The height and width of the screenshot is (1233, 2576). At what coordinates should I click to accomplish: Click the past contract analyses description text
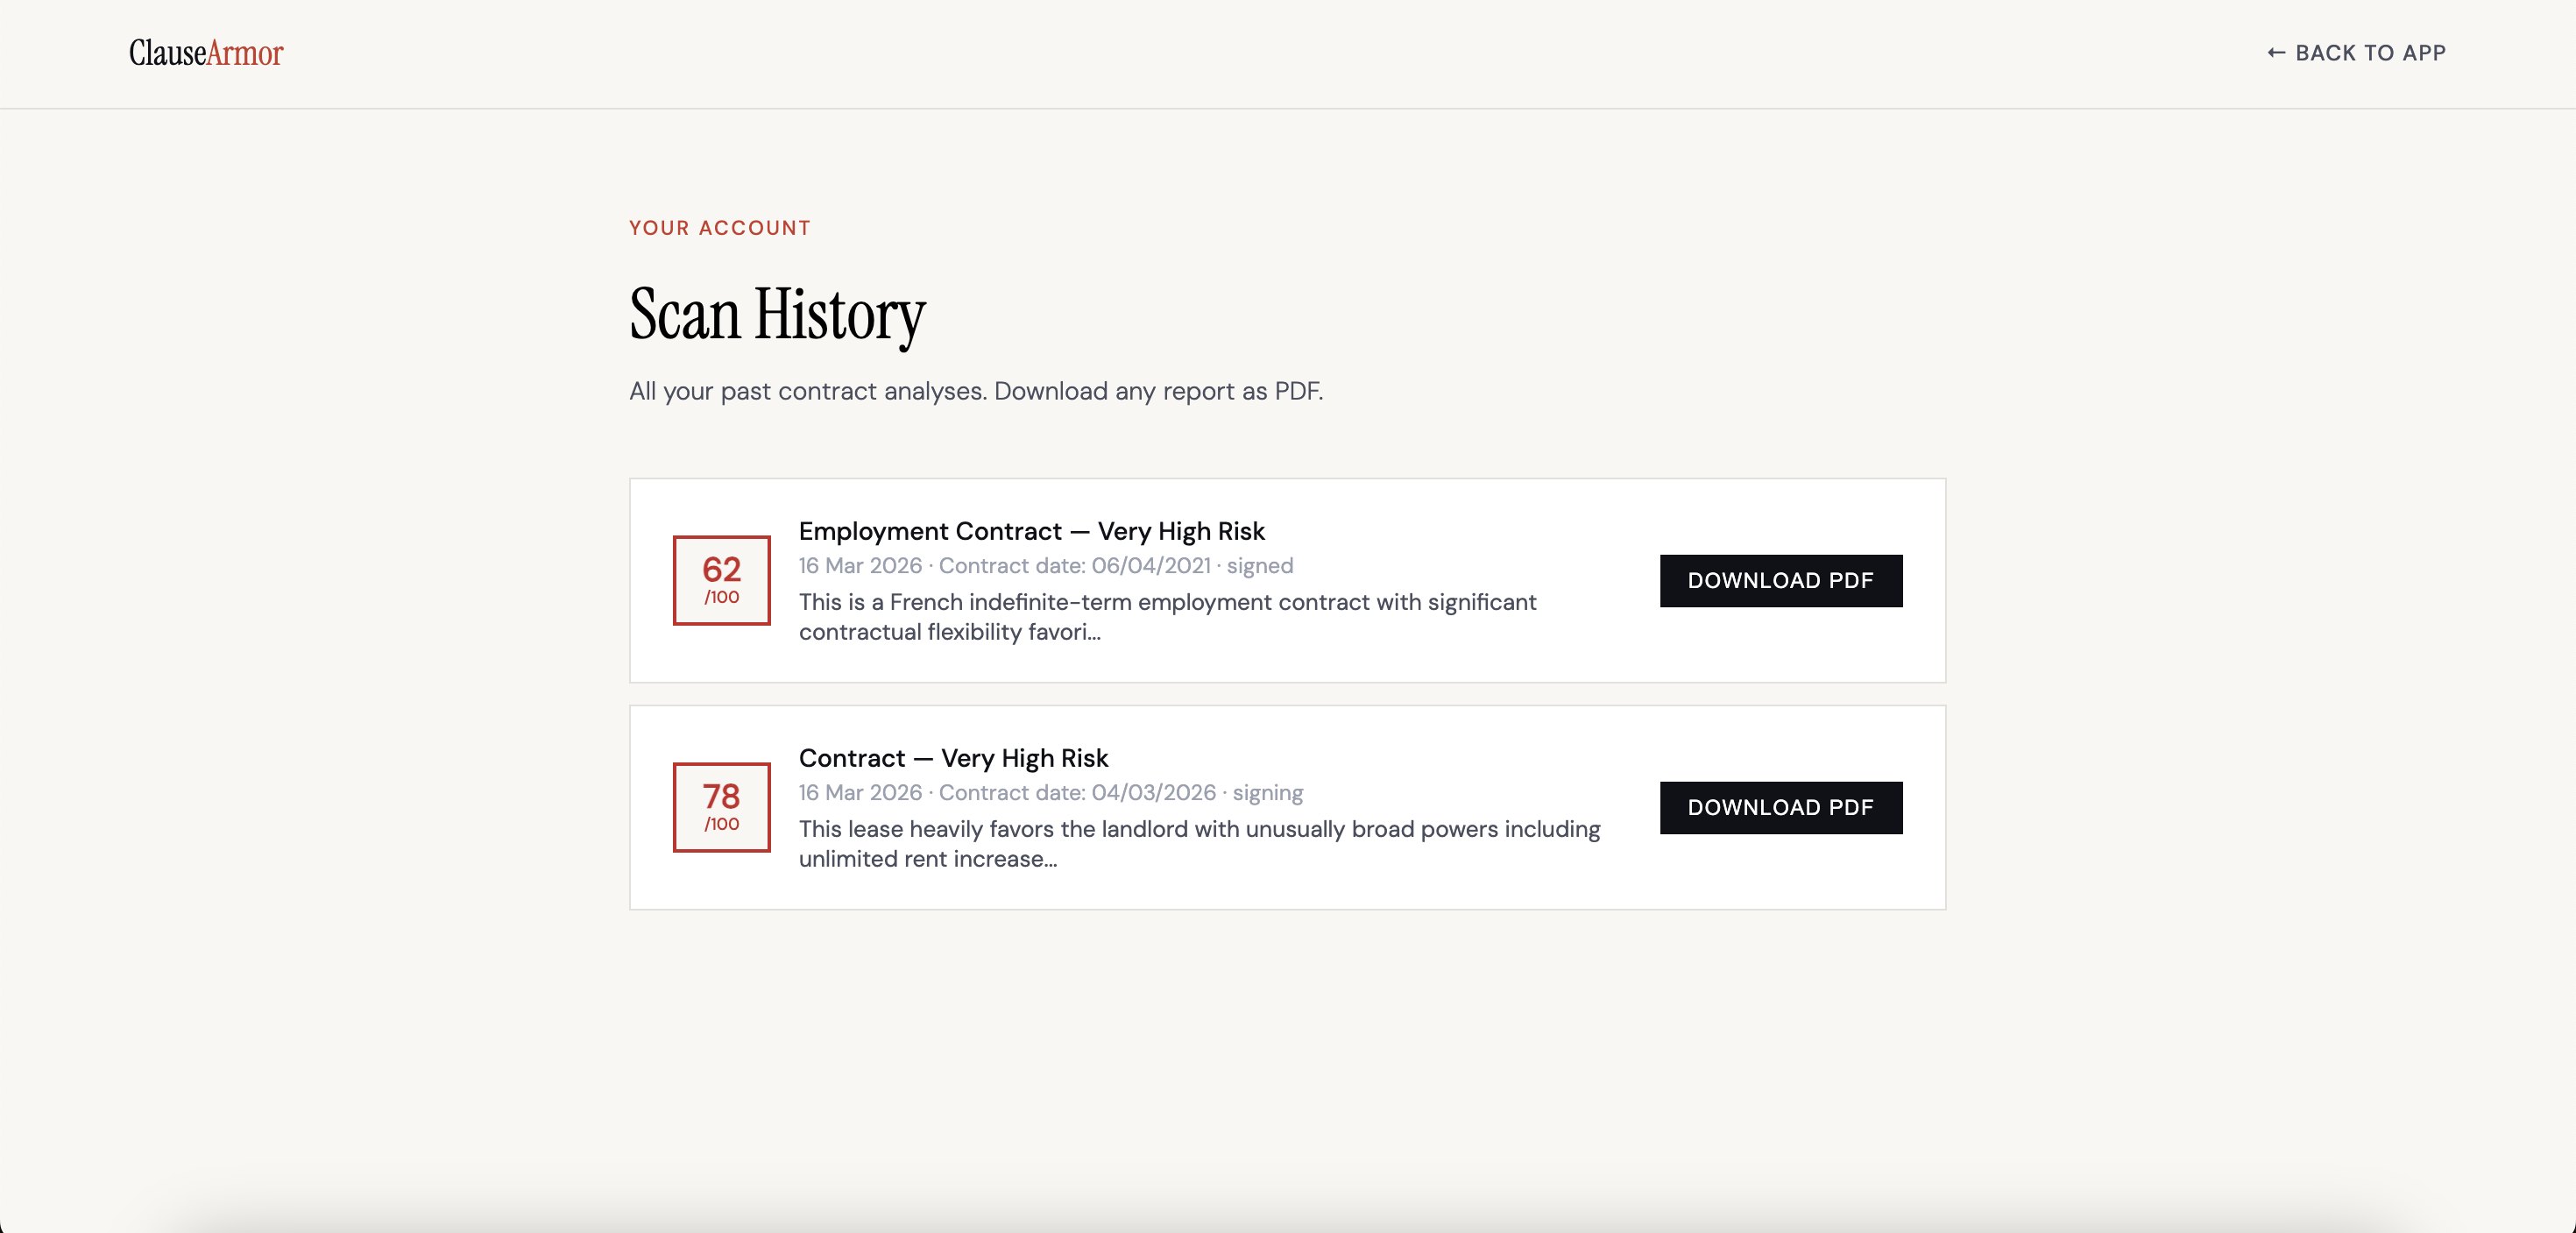(975, 391)
